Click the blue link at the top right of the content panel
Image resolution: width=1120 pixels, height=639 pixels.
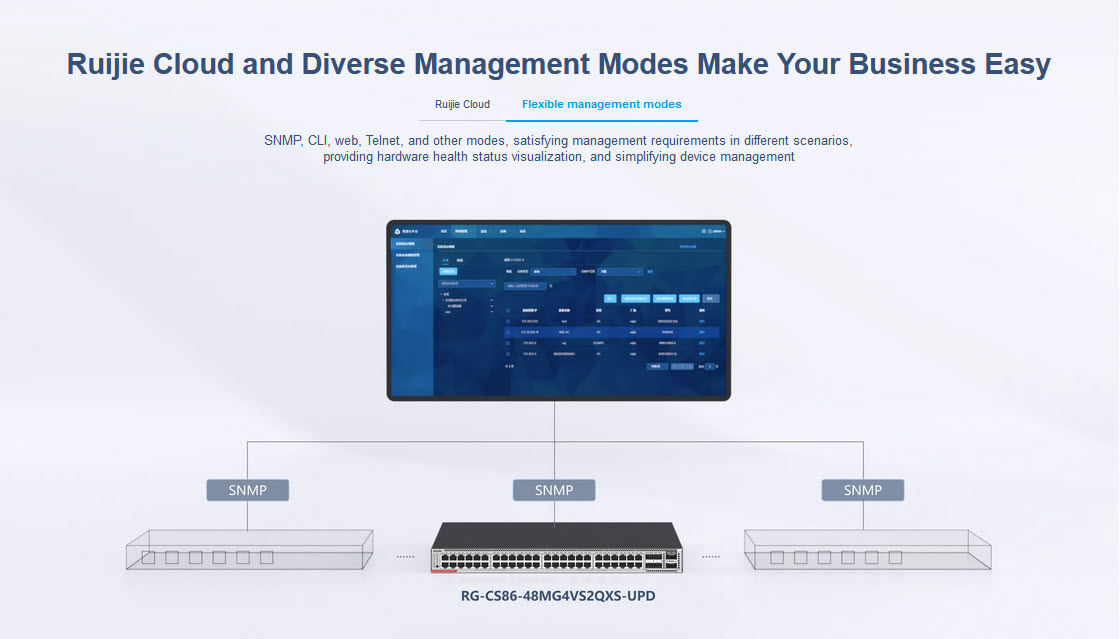688,246
